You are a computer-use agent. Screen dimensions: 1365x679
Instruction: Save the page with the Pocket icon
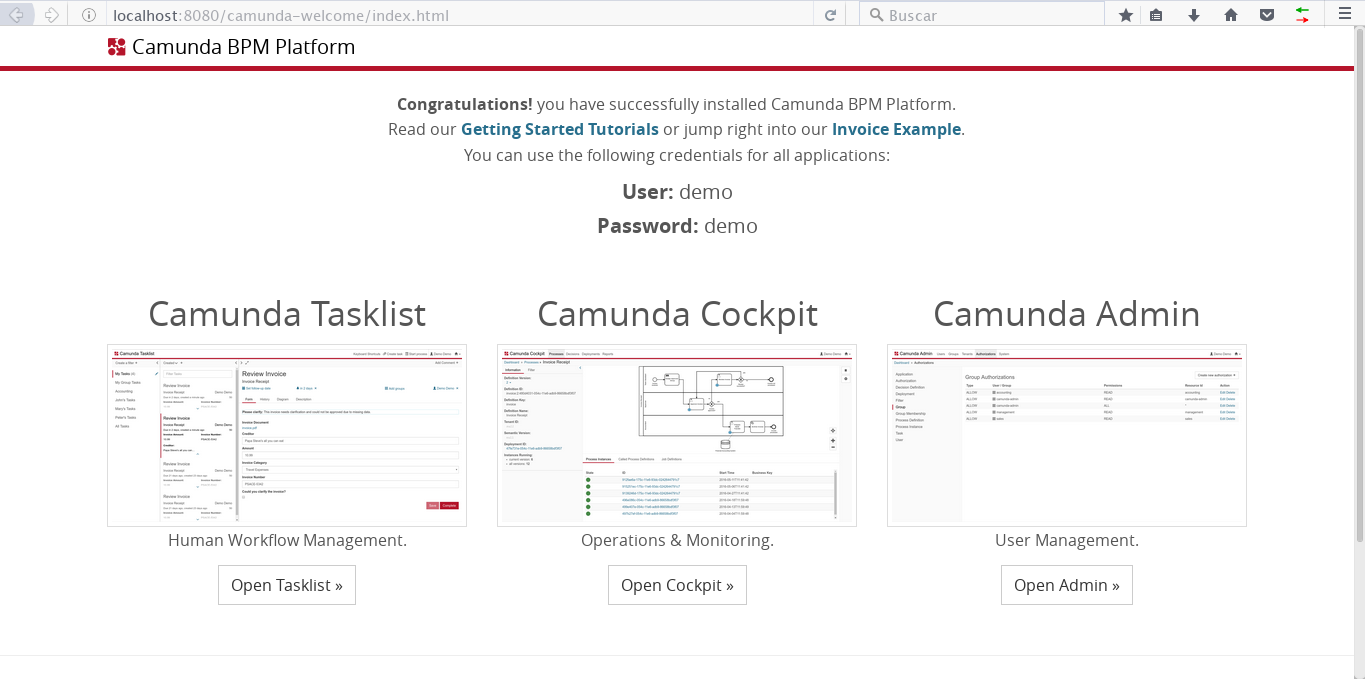click(1268, 14)
